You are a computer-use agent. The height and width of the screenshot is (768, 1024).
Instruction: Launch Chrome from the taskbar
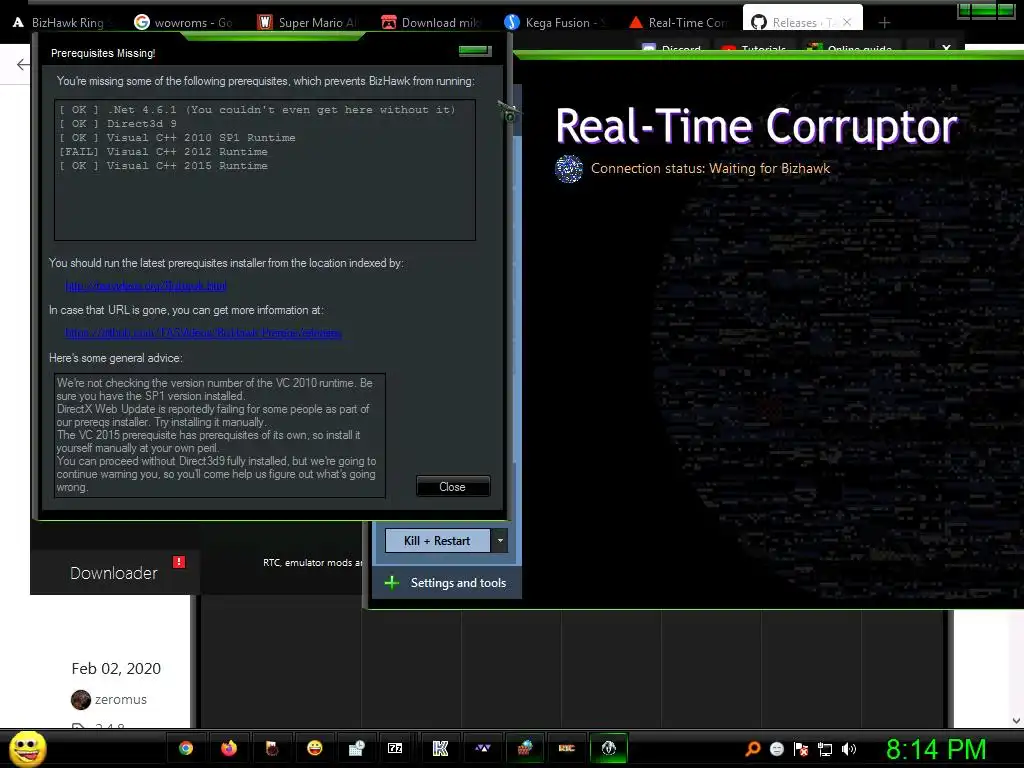click(186, 748)
